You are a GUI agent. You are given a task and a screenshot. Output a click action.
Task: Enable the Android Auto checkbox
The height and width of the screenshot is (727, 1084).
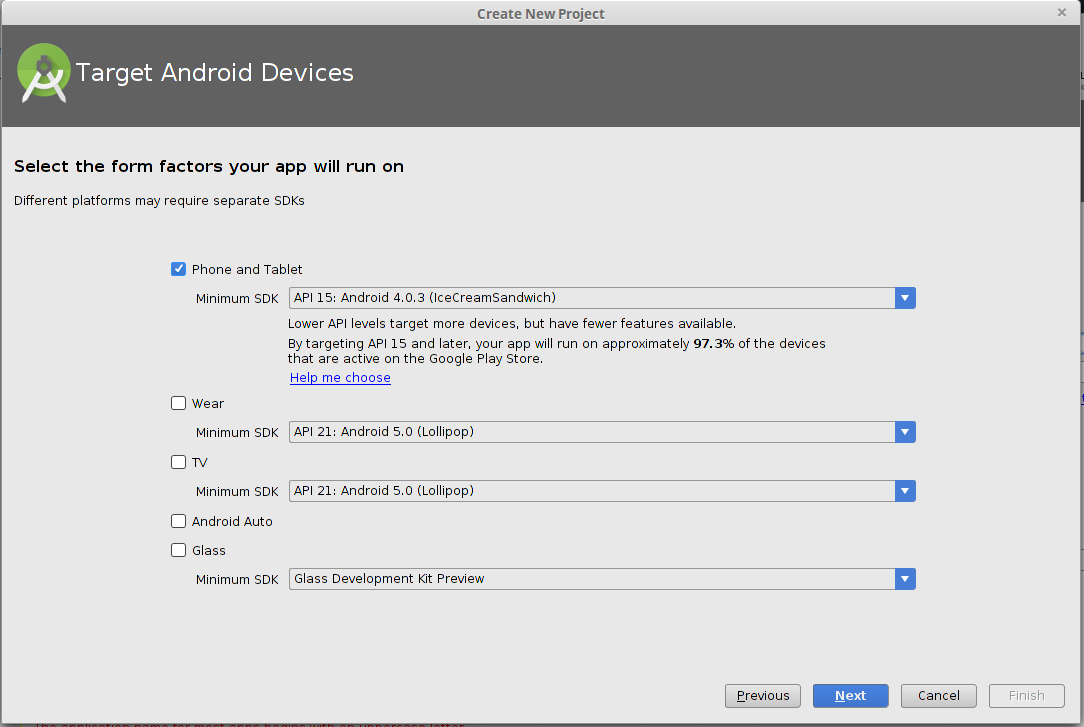click(x=179, y=521)
